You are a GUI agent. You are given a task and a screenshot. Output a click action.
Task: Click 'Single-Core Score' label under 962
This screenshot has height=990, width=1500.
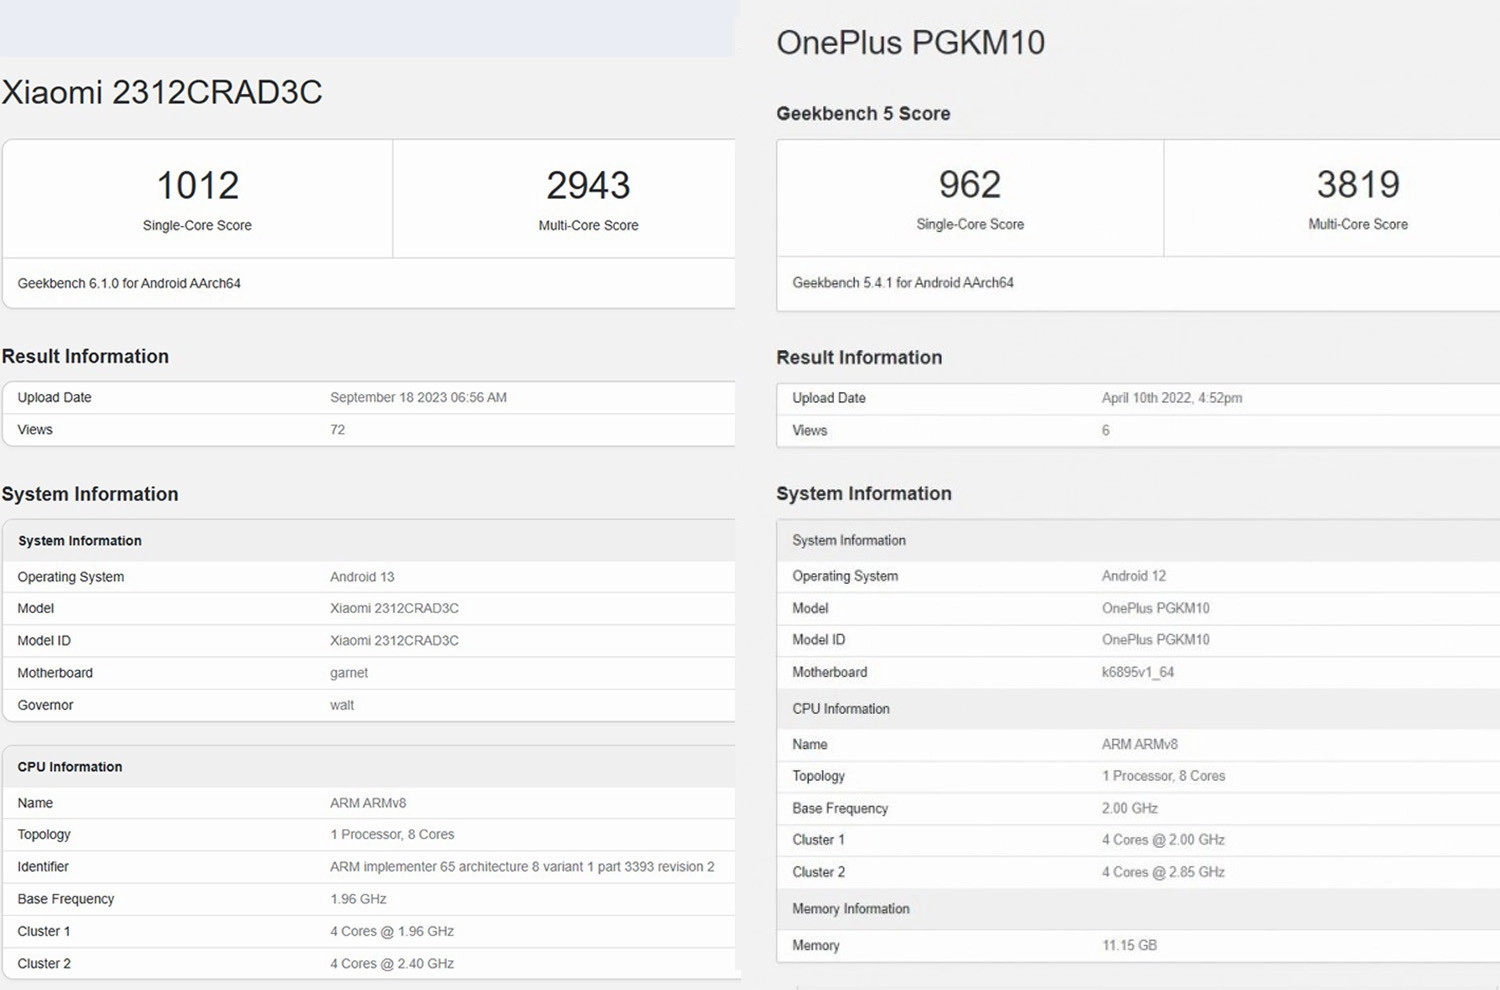(970, 224)
